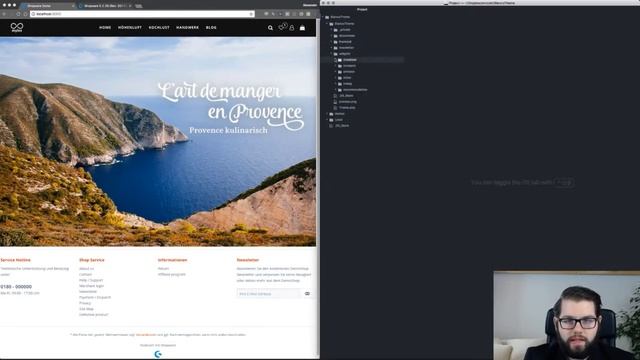Screen dimensions: 640x360
Task: Click the Versandkosten link in footer note
Action: point(146,335)
